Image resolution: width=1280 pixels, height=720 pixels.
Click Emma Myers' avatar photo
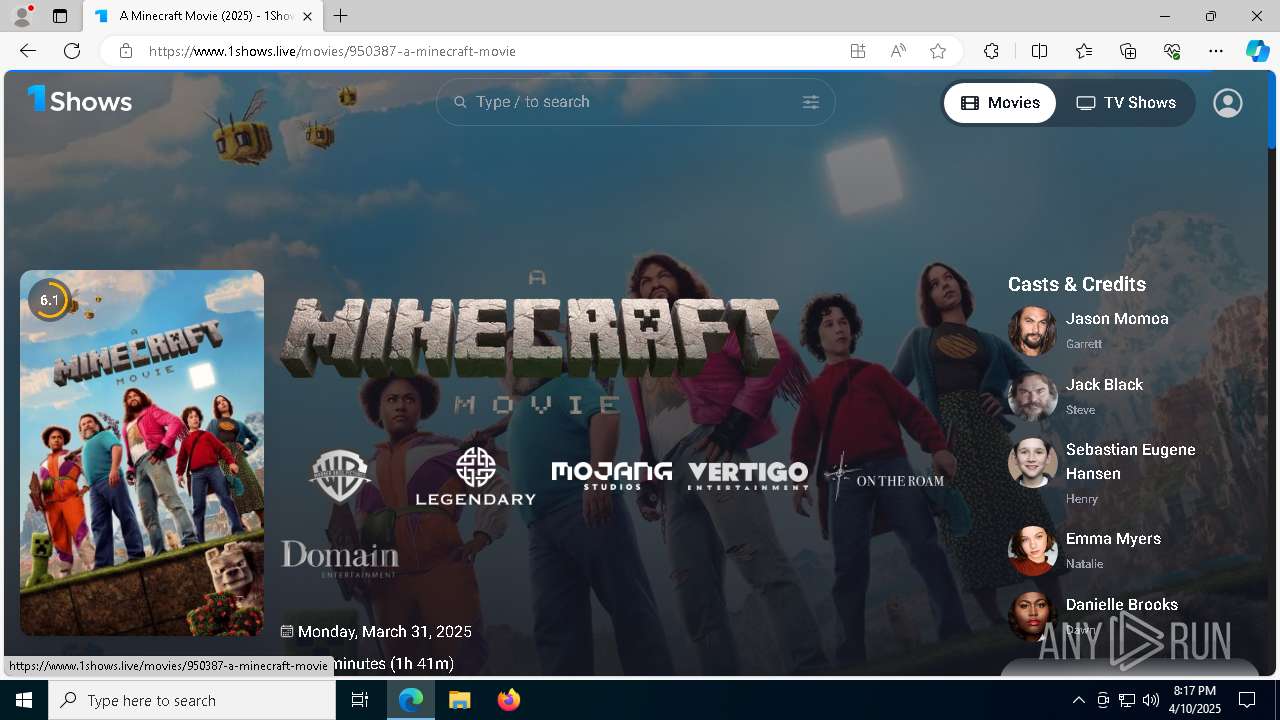pos(1032,551)
